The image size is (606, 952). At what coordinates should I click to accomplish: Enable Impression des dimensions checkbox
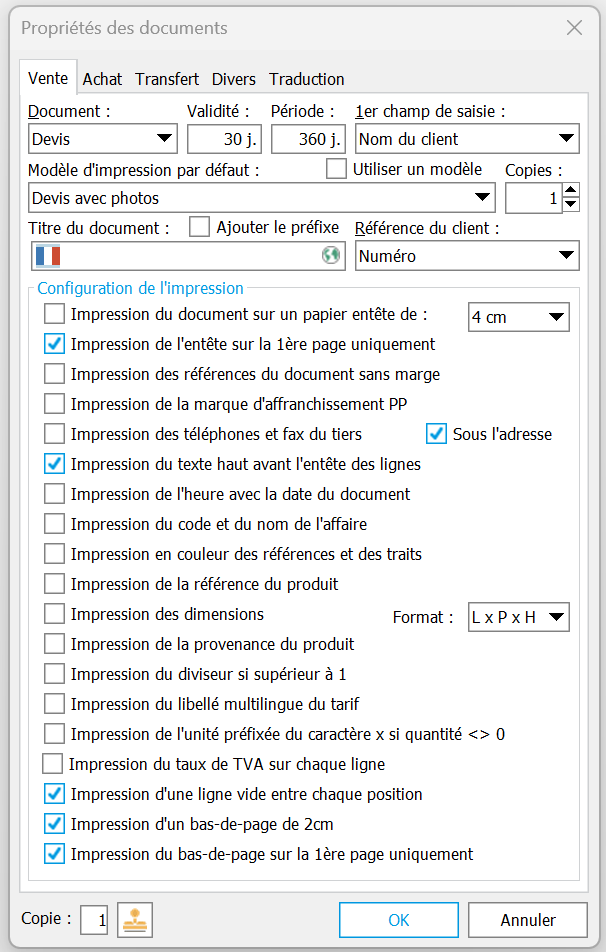54,614
